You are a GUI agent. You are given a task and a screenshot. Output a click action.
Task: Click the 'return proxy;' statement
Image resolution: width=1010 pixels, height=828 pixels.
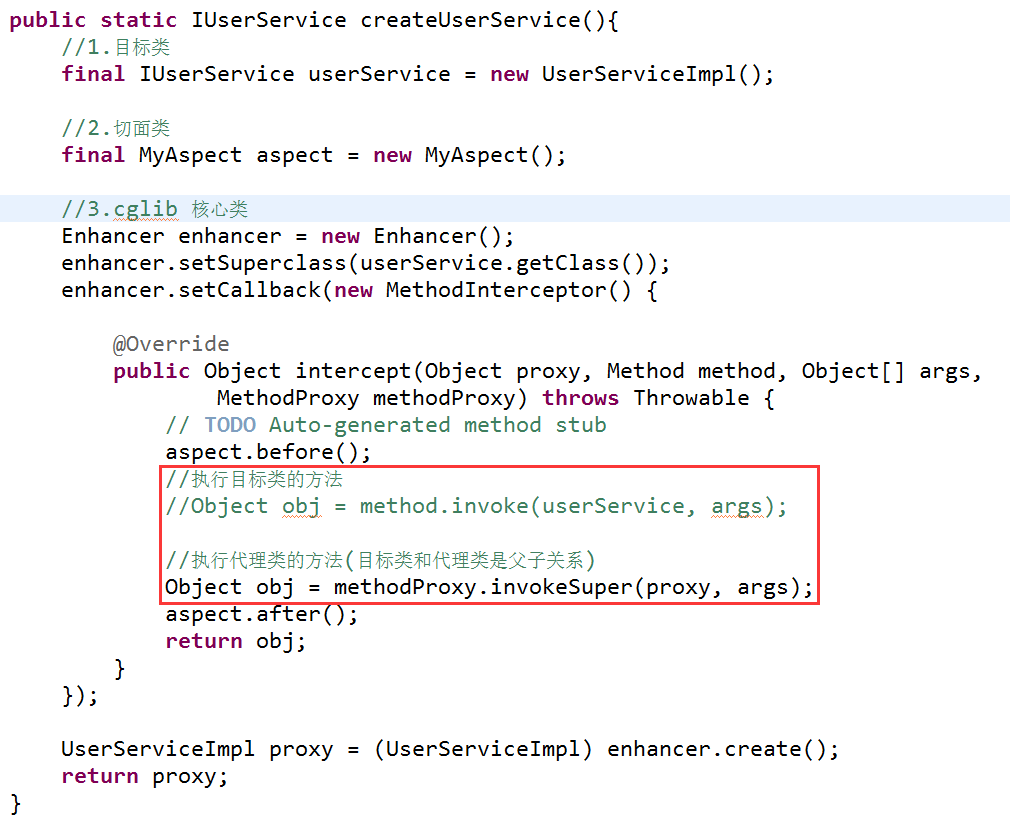(x=145, y=776)
